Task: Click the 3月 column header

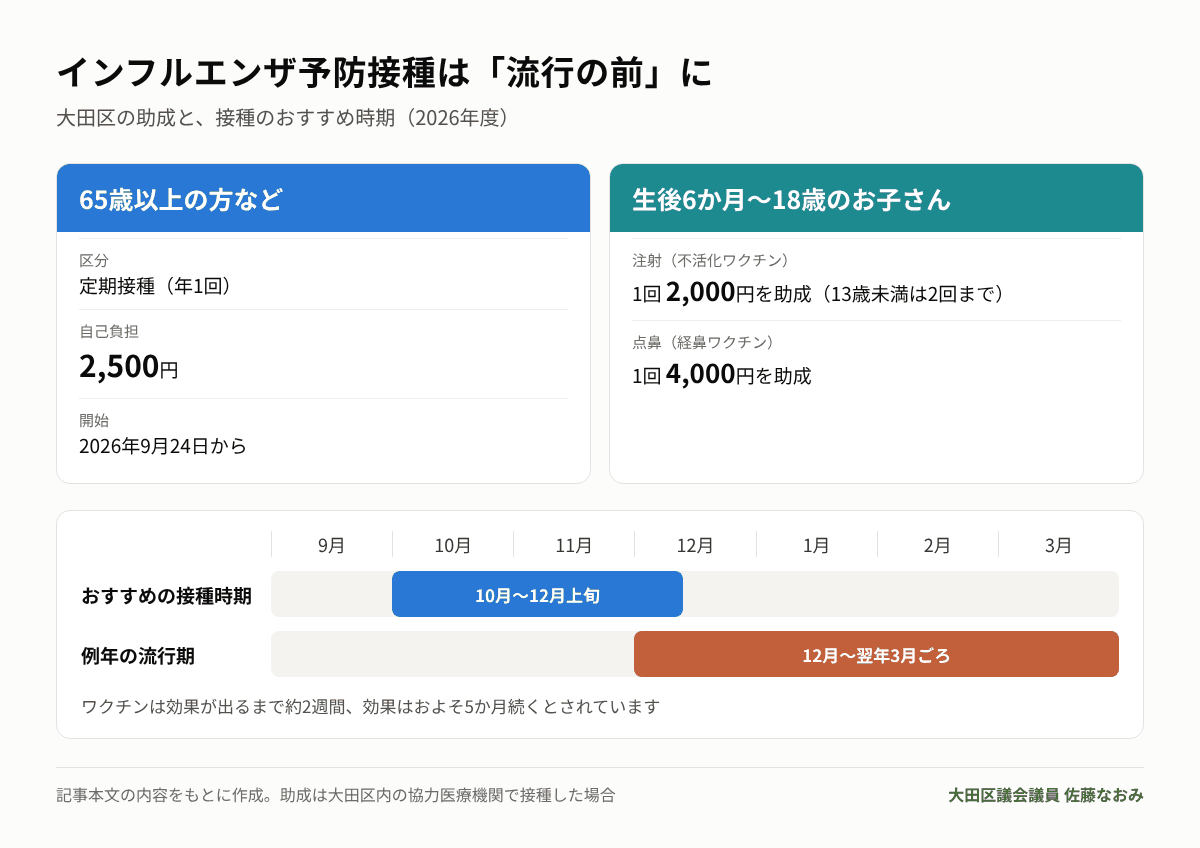Action: [x=1059, y=545]
